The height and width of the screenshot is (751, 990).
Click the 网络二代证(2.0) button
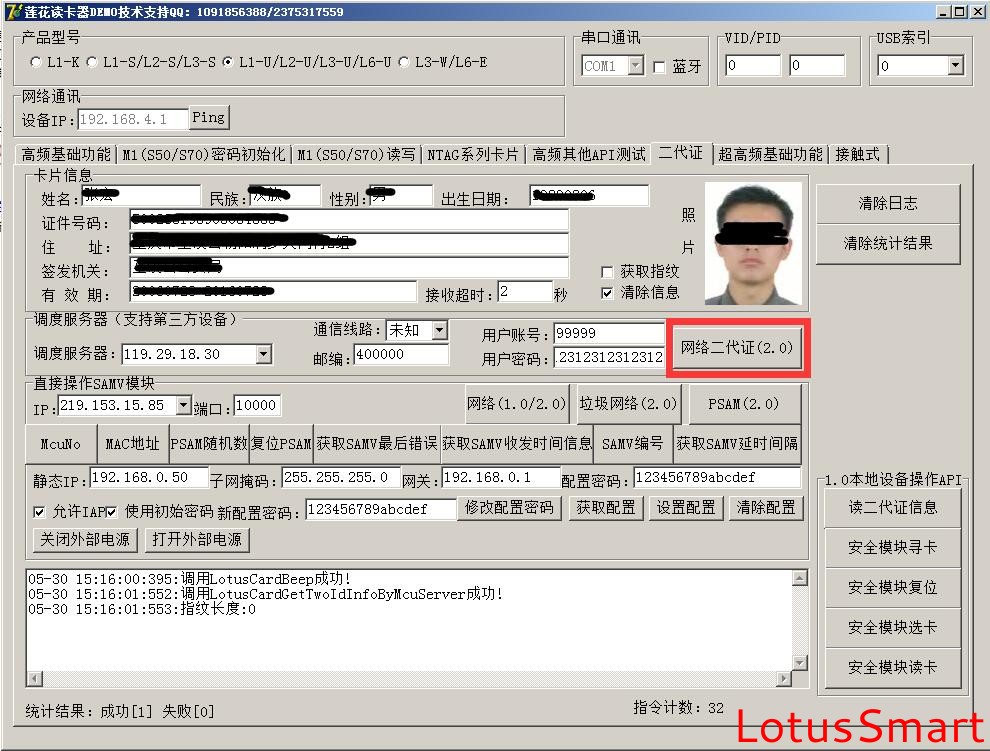(x=737, y=348)
